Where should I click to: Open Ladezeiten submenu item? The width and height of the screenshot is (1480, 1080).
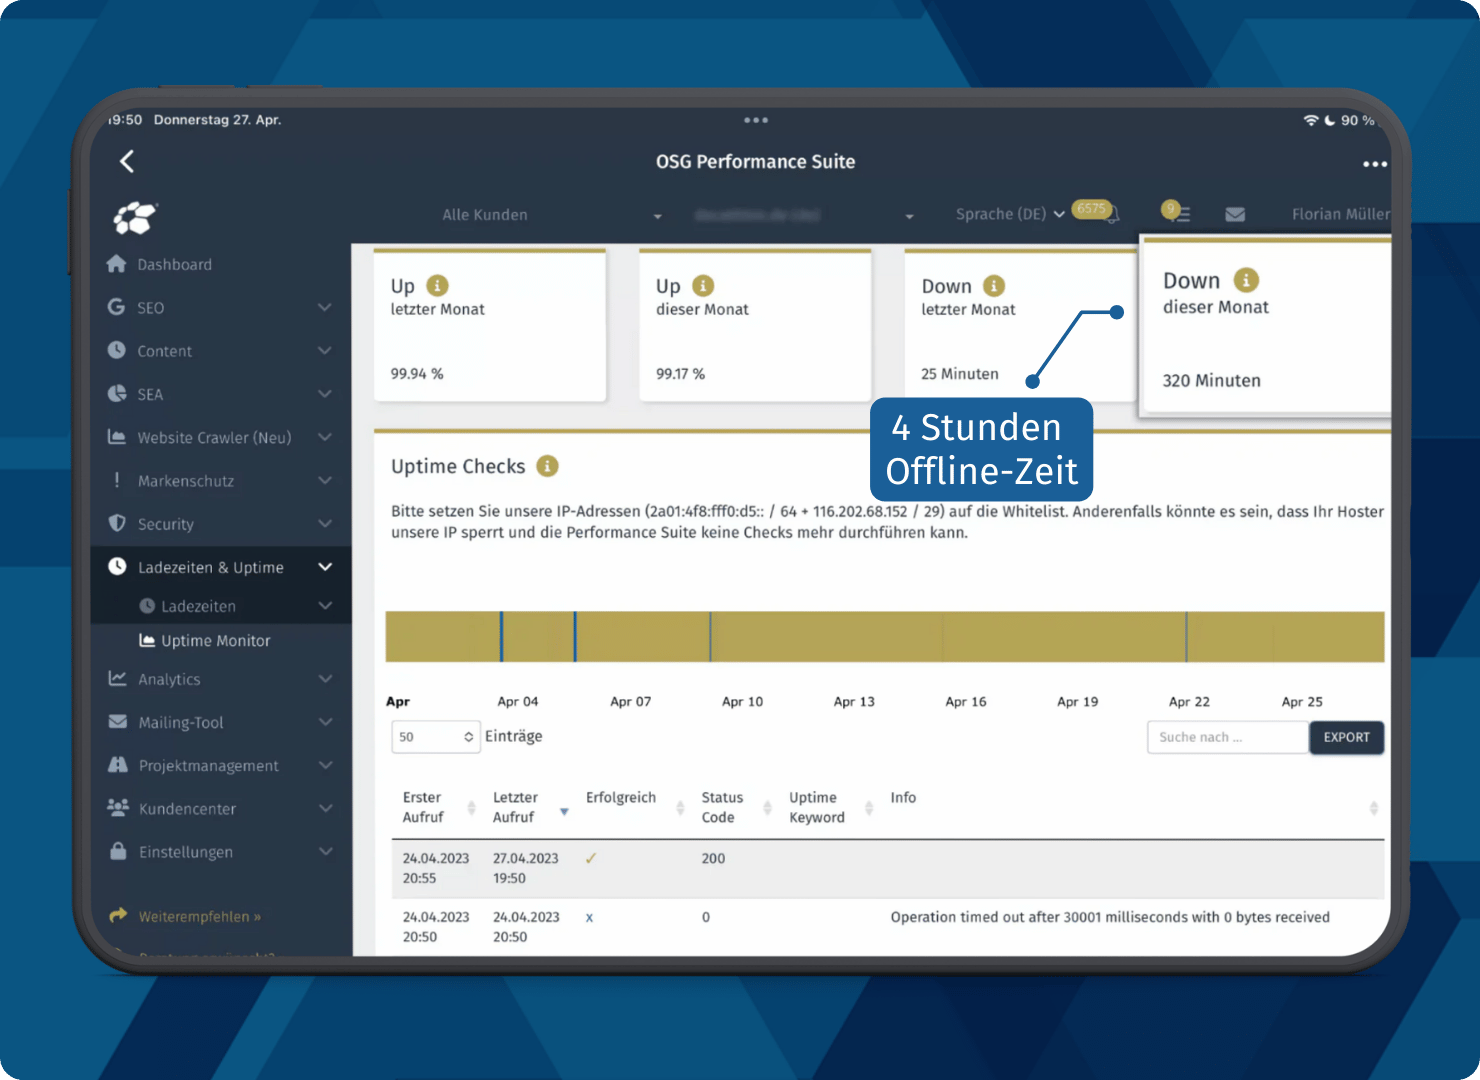pyautogui.click(x=188, y=606)
